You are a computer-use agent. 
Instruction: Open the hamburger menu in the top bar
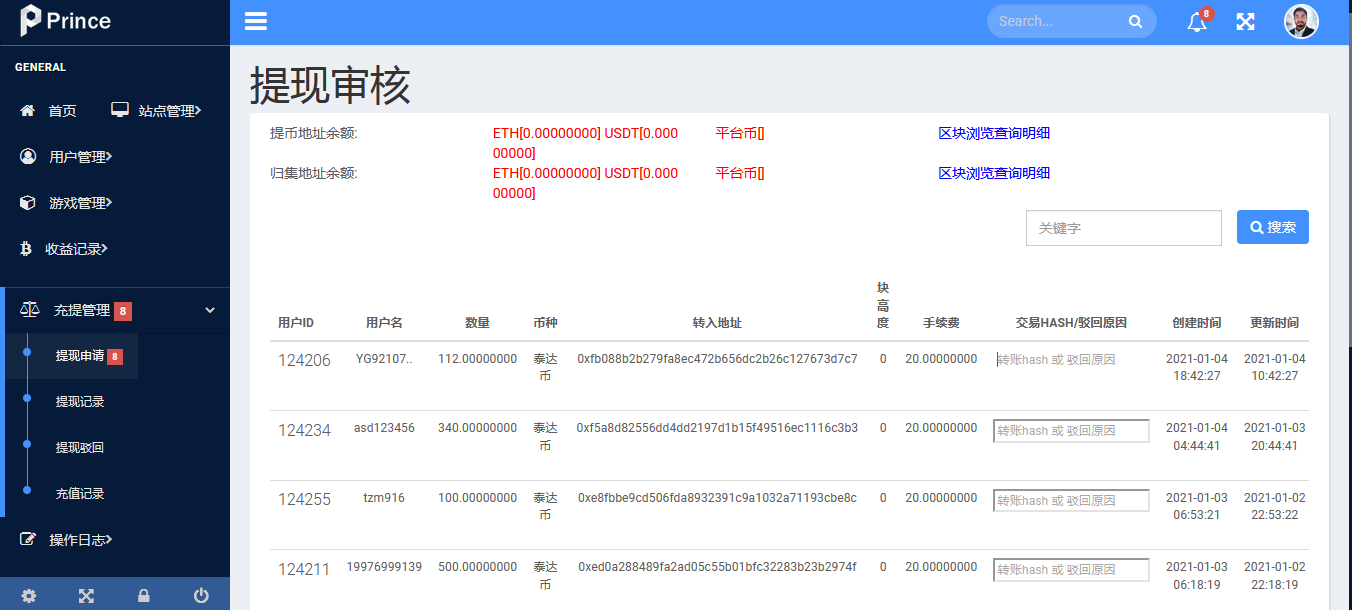[x=255, y=20]
